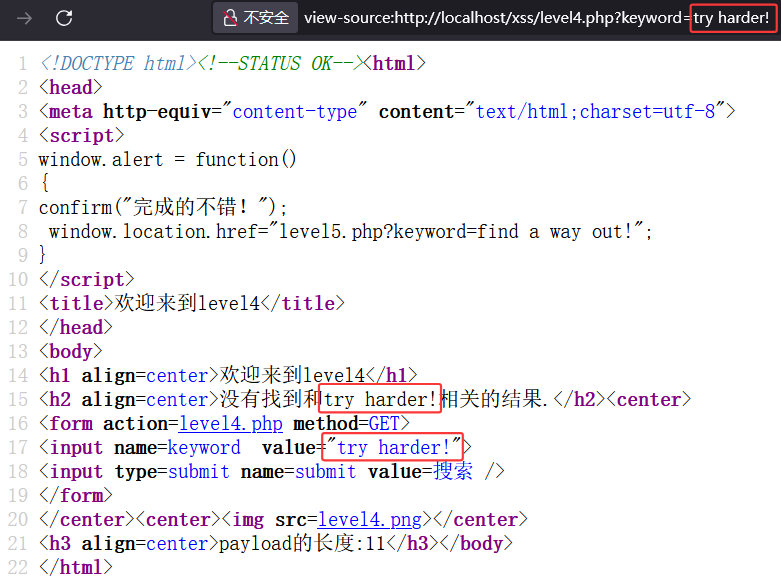This screenshot has height=579, width=781.
Task: Open the level4.php form action link
Action: (x=231, y=424)
